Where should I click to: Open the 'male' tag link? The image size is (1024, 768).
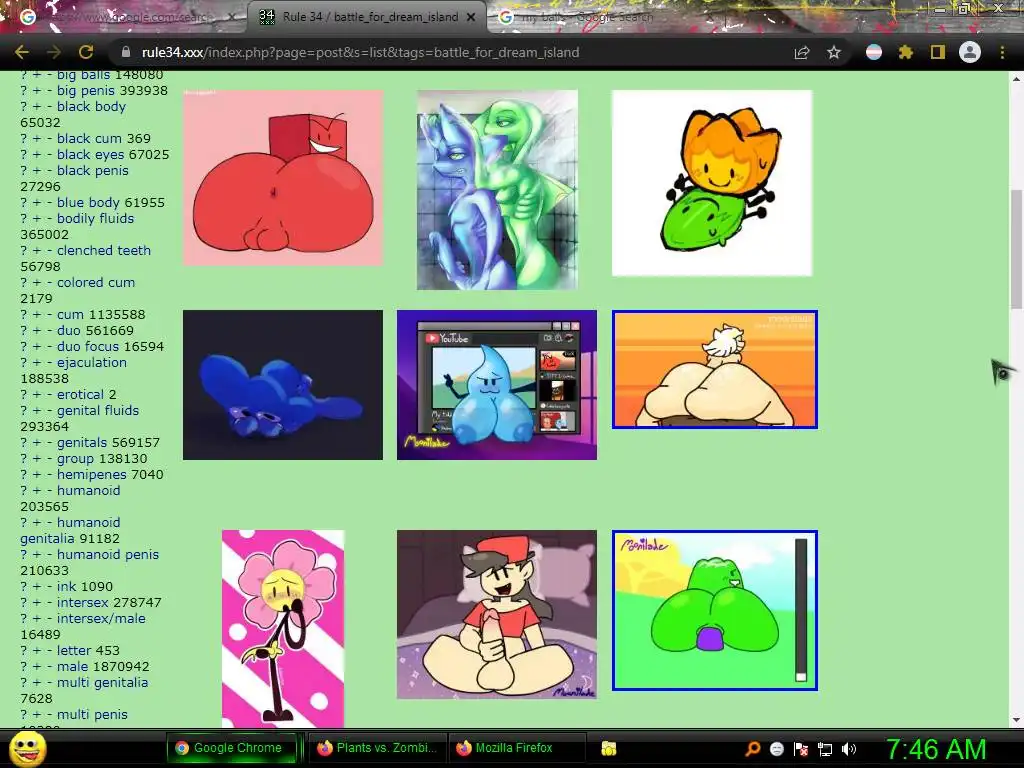coord(72,667)
